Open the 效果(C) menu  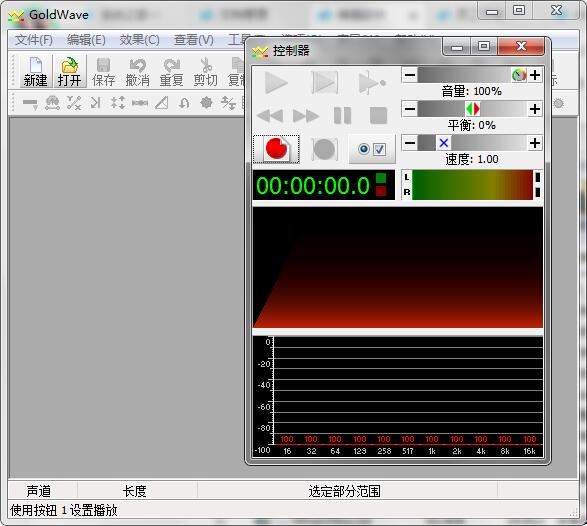coord(139,39)
